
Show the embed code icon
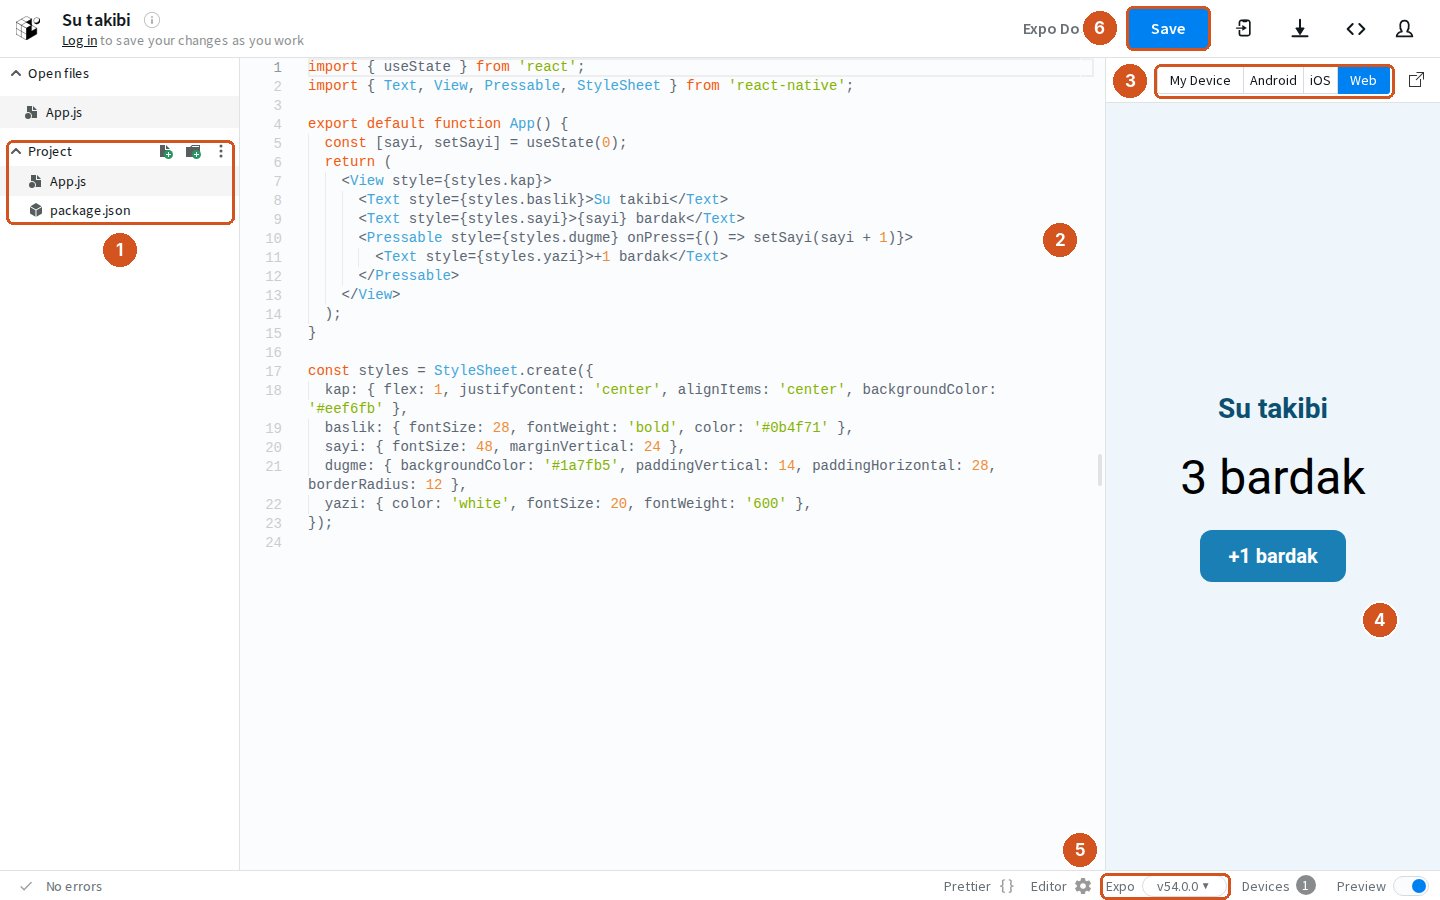click(1356, 29)
